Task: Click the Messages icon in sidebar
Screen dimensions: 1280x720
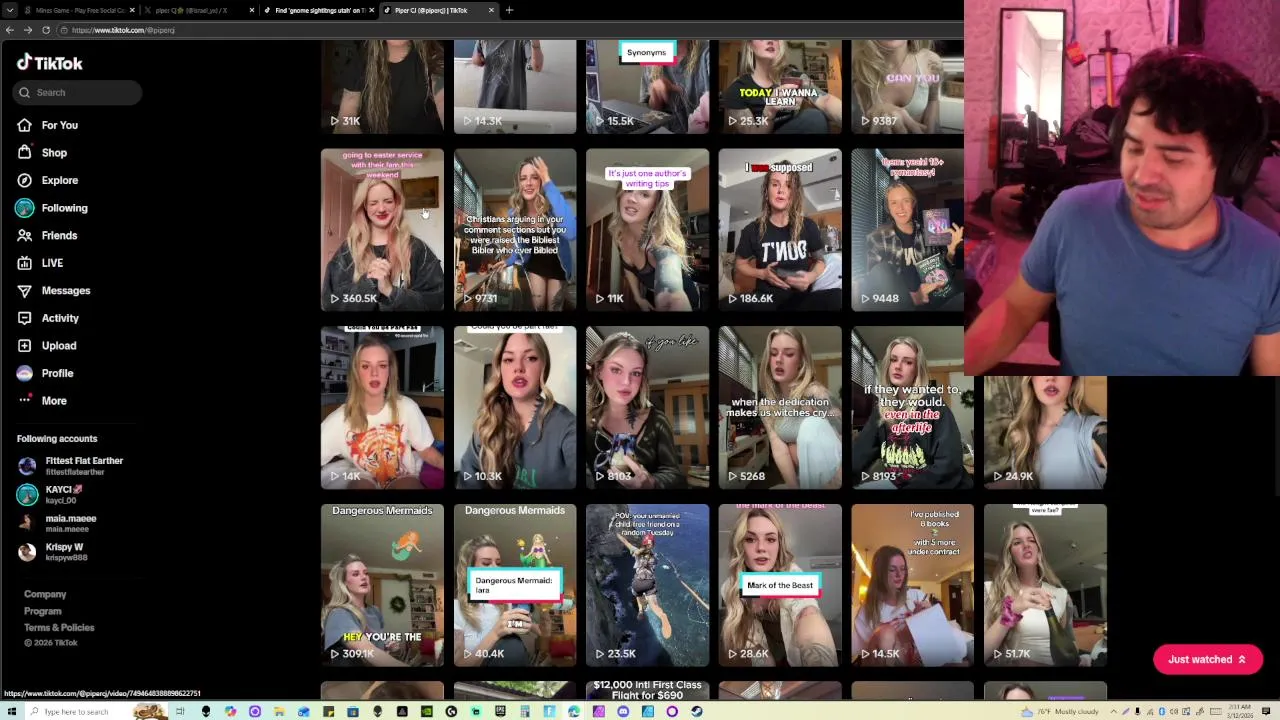Action: (x=24, y=290)
